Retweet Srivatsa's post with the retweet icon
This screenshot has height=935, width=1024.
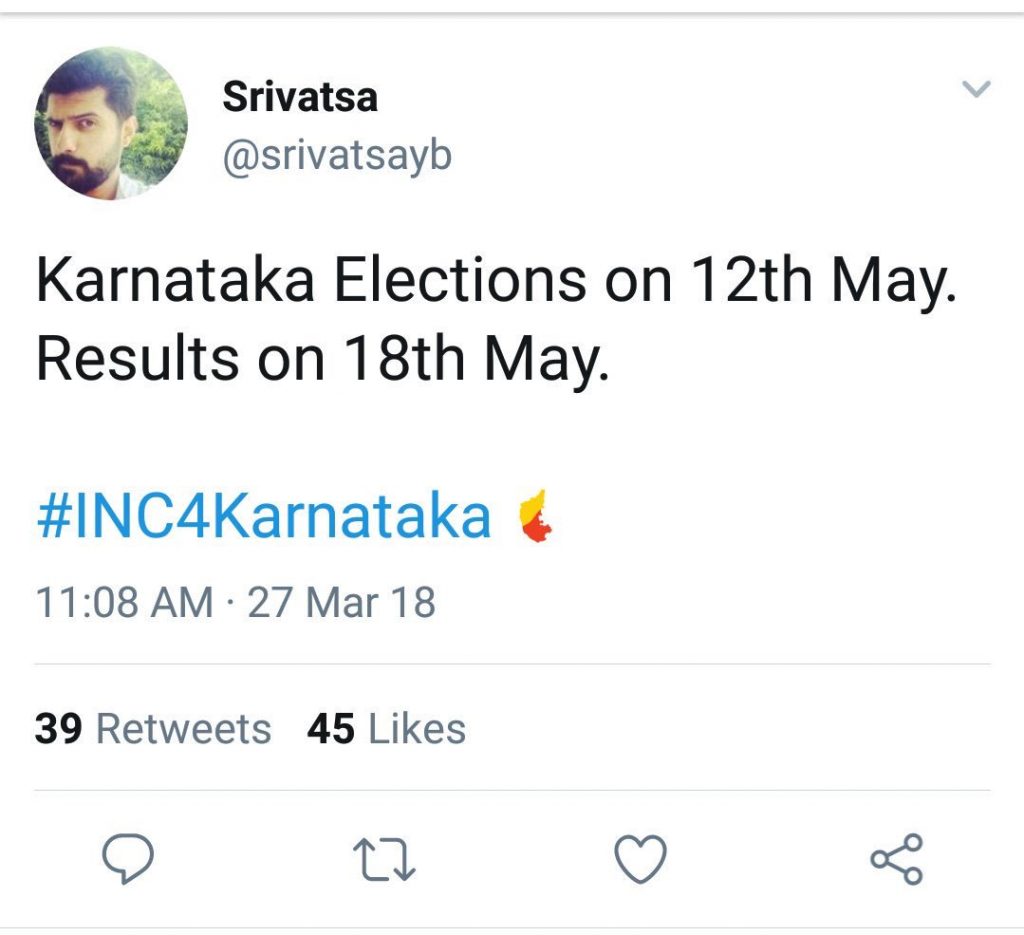(x=384, y=860)
